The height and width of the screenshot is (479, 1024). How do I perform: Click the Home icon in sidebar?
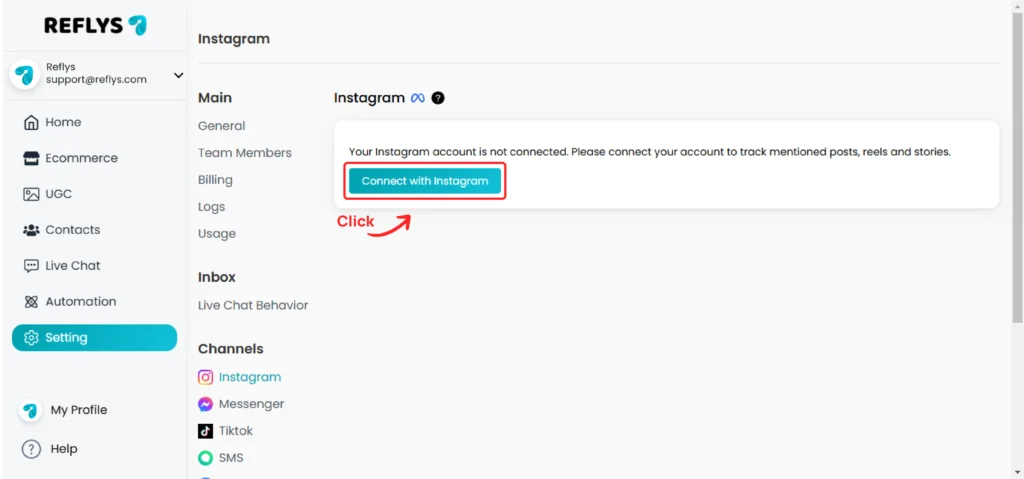[31, 122]
